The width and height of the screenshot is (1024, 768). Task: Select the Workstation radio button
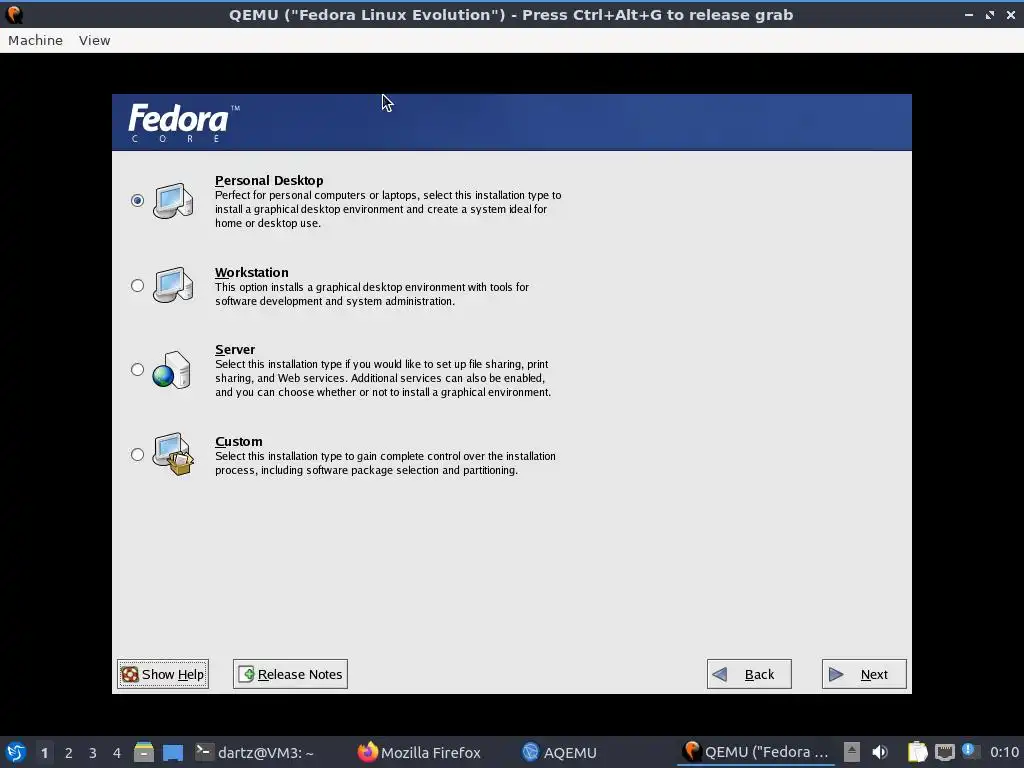(x=137, y=285)
